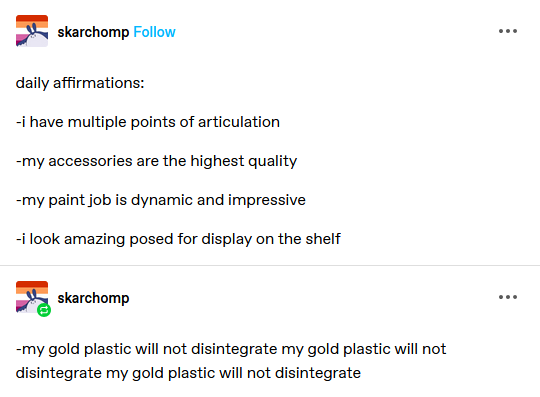Open the three-dot menu on the reblogged post
Viewport: 540px width, 397px height.
[508, 297]
